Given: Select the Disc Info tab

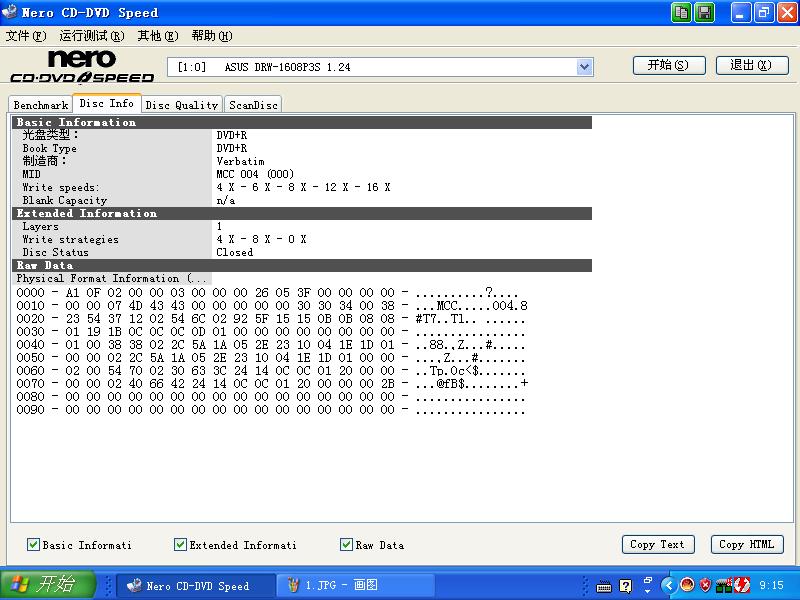Looking at the screenshot, I should click(x=107, y=103).
